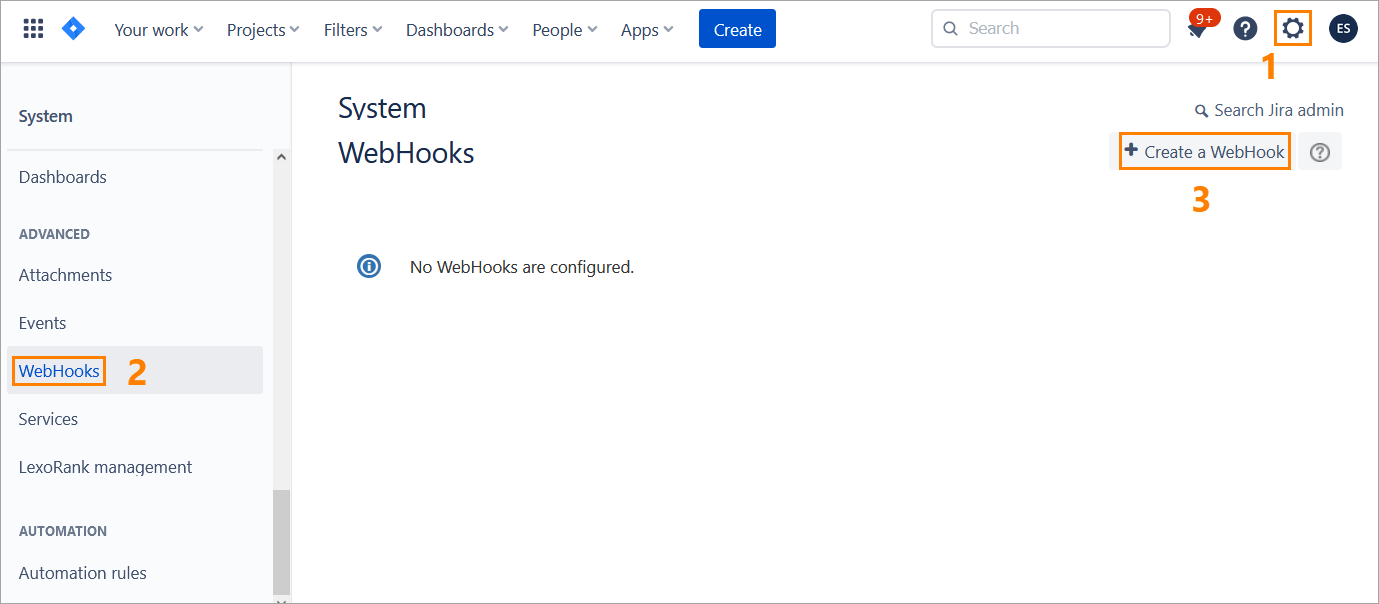
Task: Click into the top Search field
Action: pyautogui.click(x=1060, y=29)
